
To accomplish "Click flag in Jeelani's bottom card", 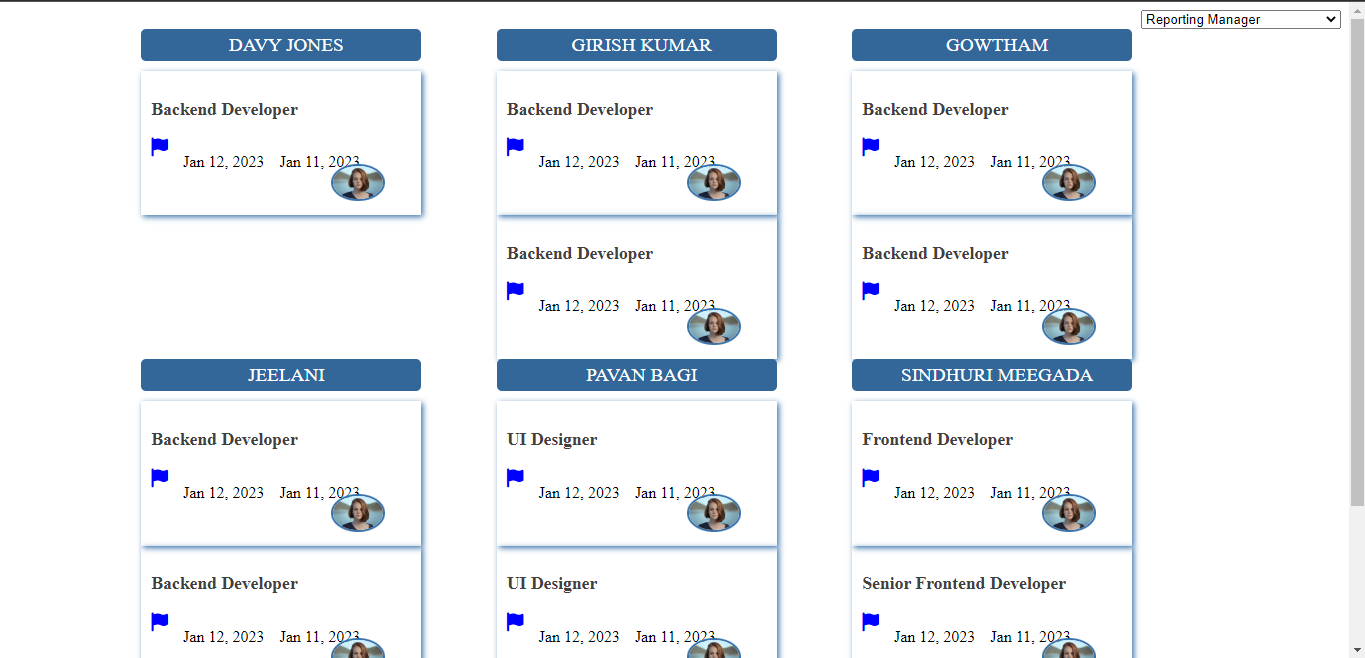I will tap(160, 622).
